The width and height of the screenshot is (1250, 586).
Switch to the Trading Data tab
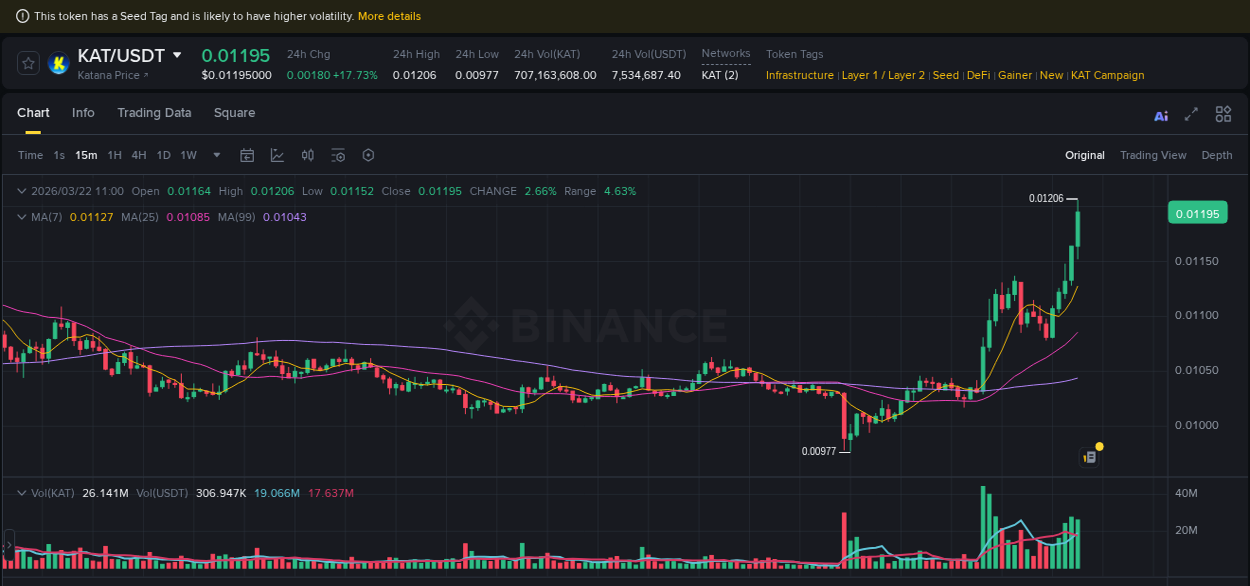[x=154, y=113]
